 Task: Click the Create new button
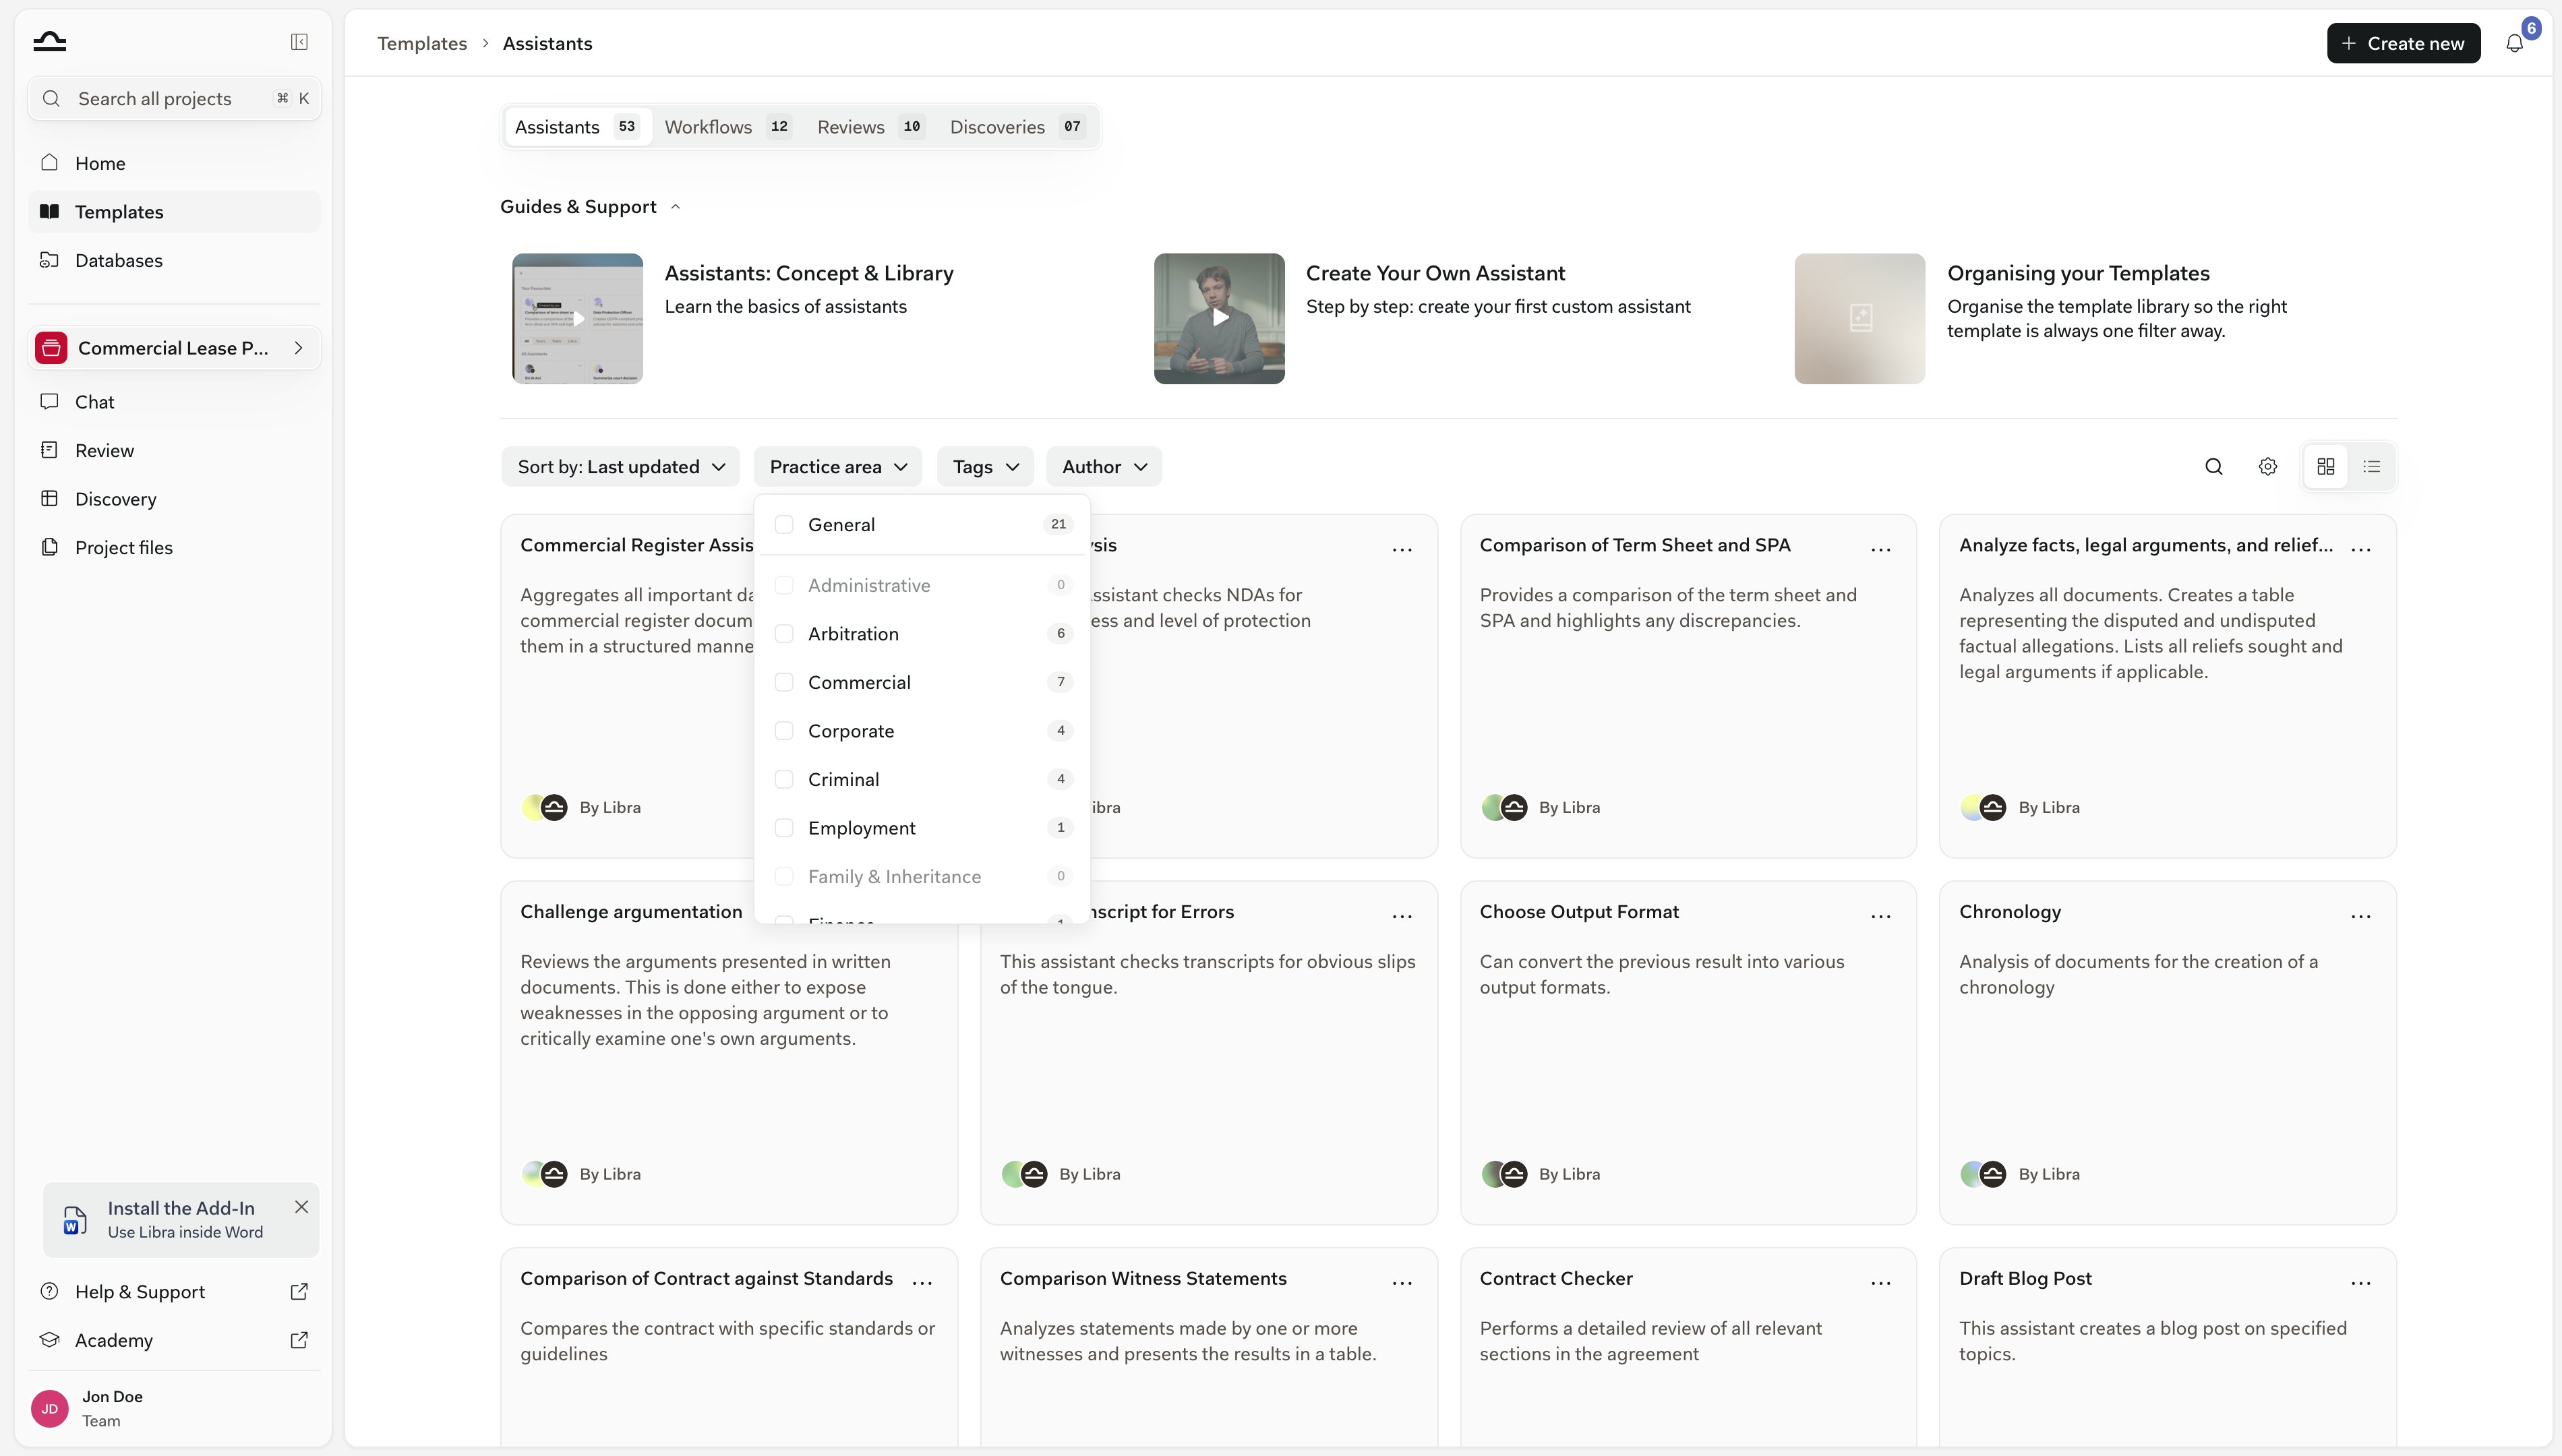[2403, 43]
